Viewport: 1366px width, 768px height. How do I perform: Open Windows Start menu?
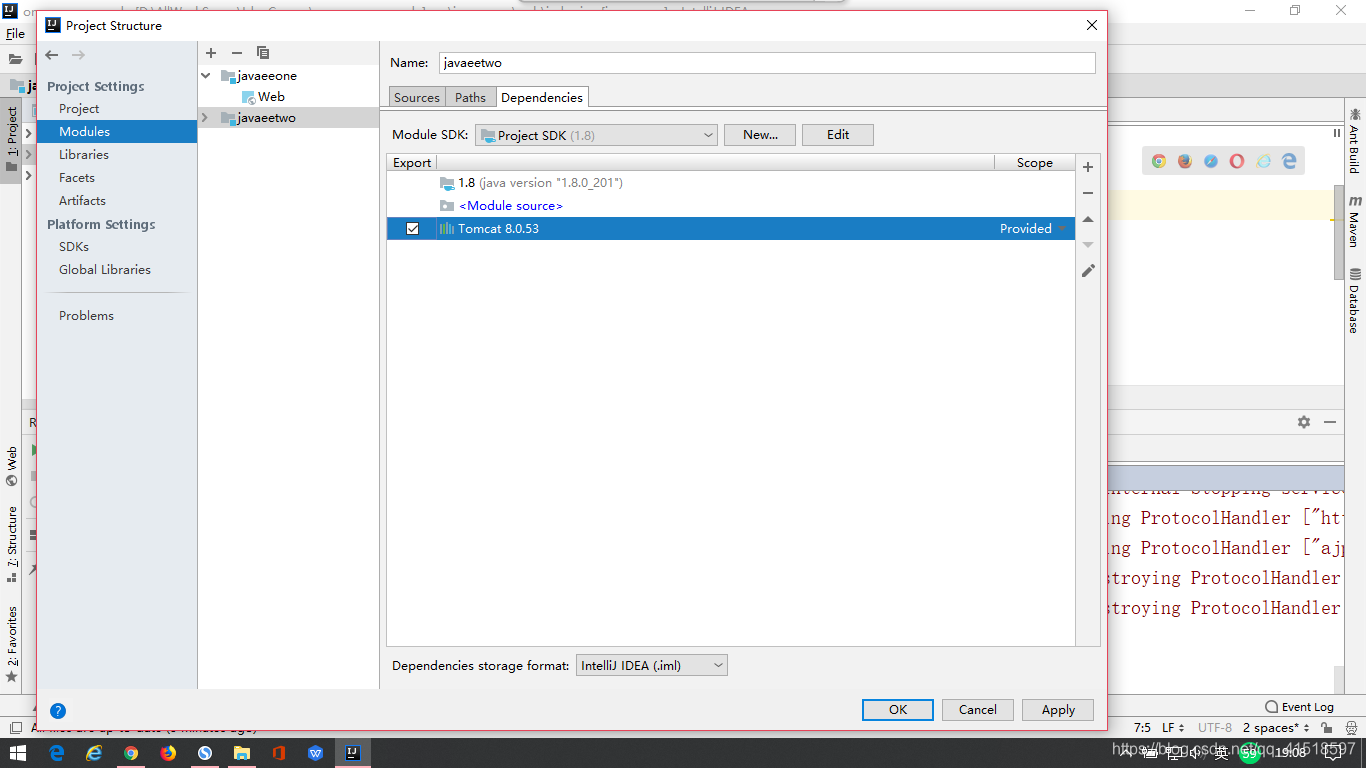coord(18,753)
